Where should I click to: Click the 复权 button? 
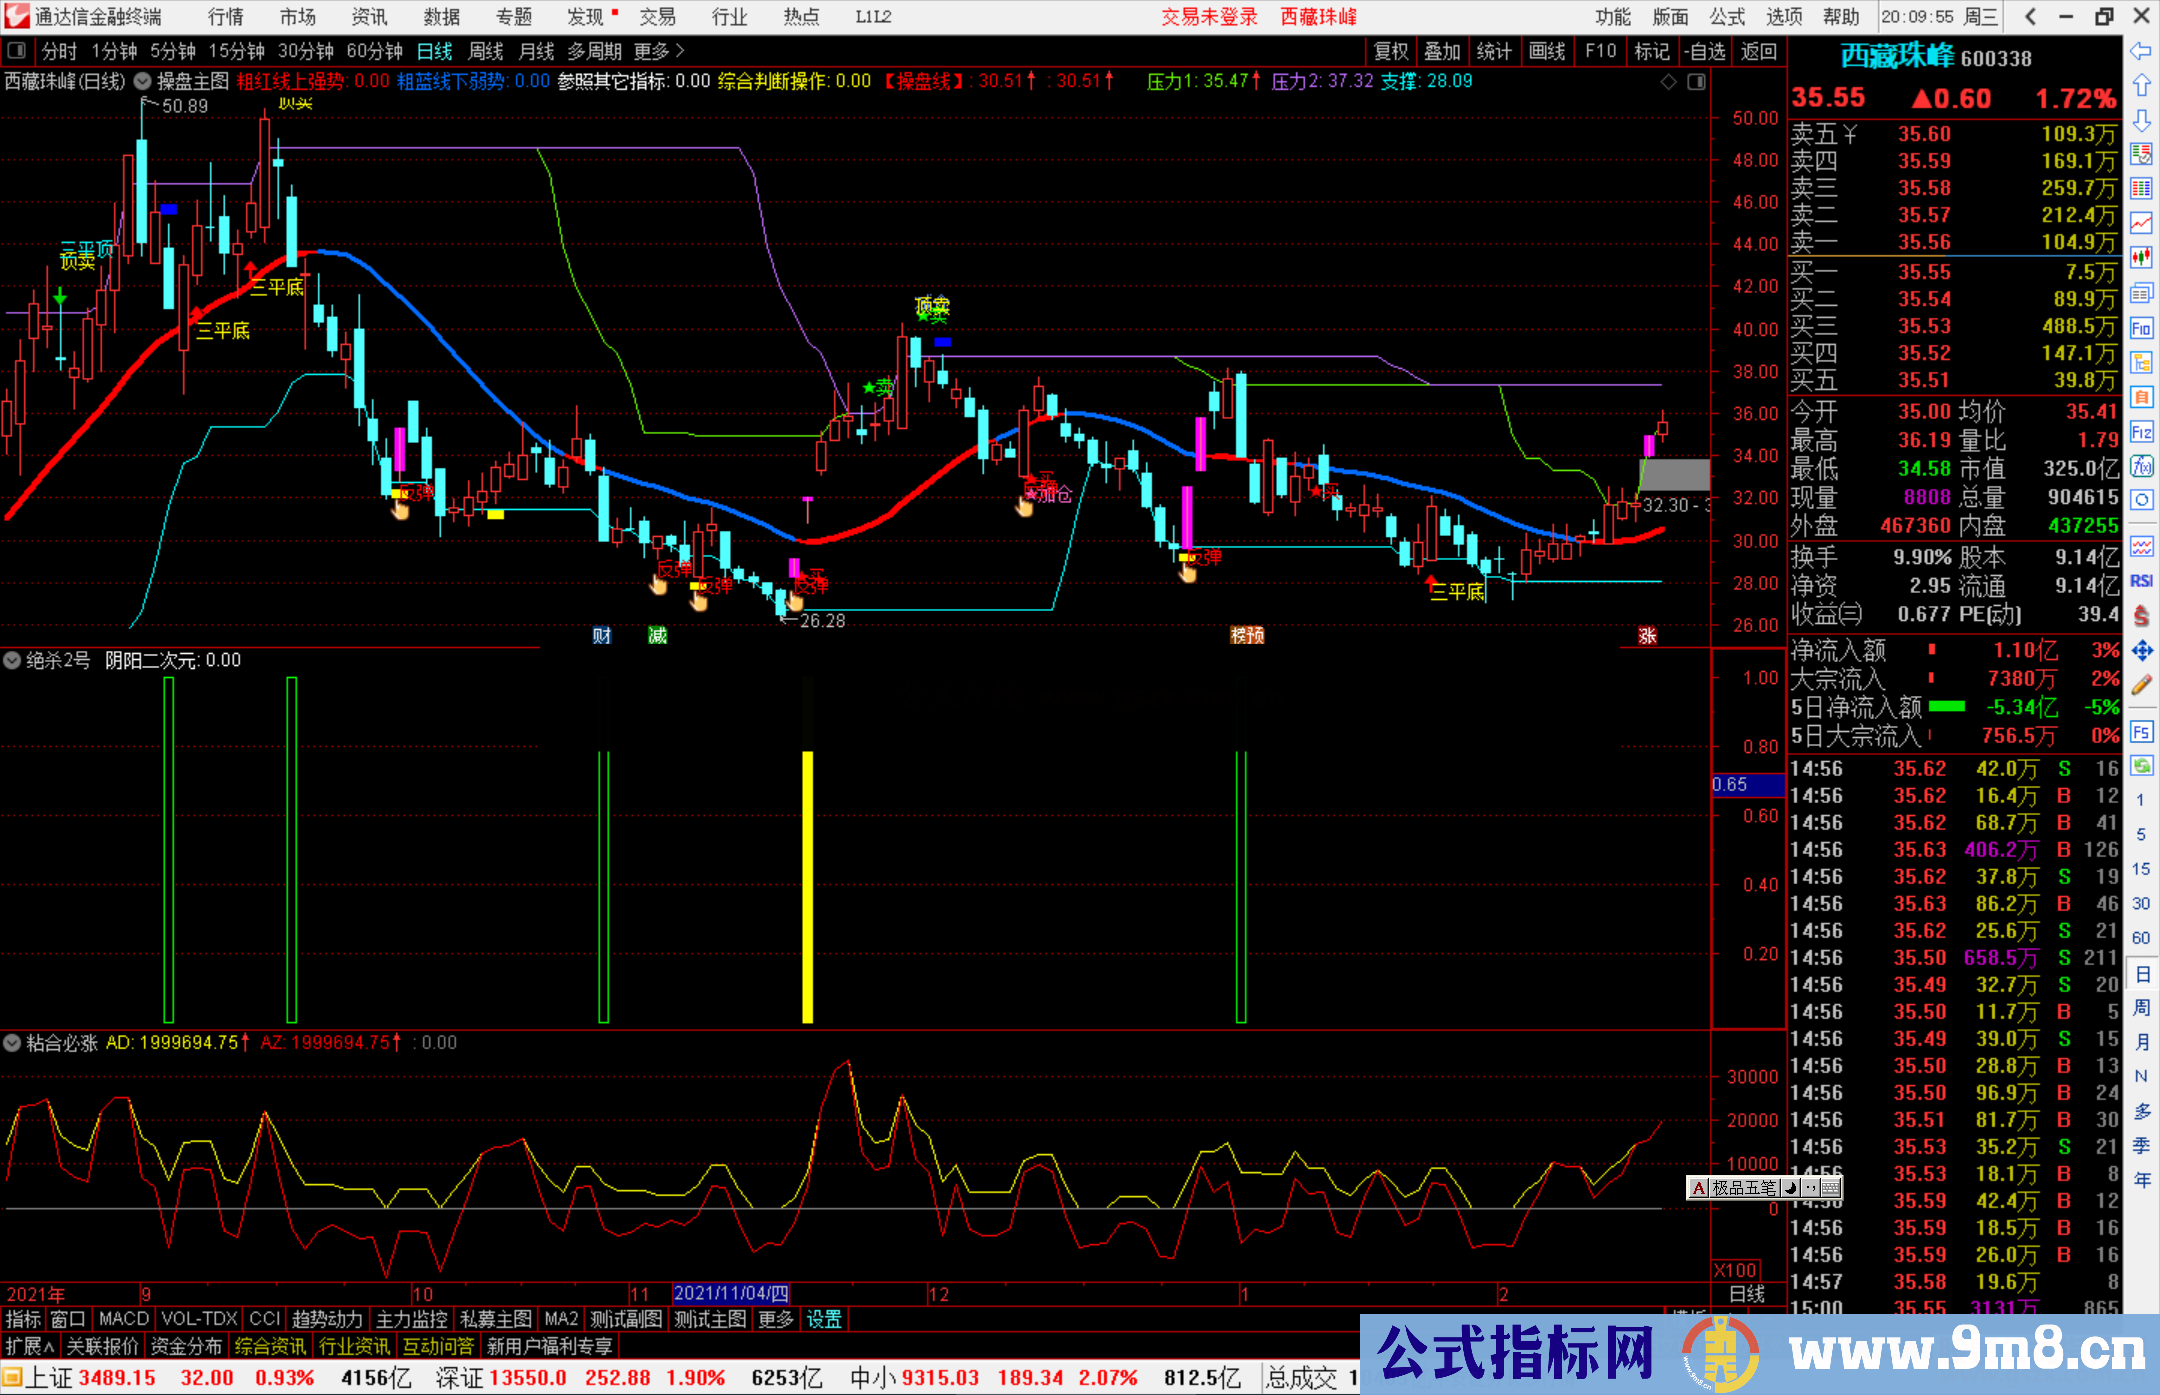click(x=1390, y=51)
